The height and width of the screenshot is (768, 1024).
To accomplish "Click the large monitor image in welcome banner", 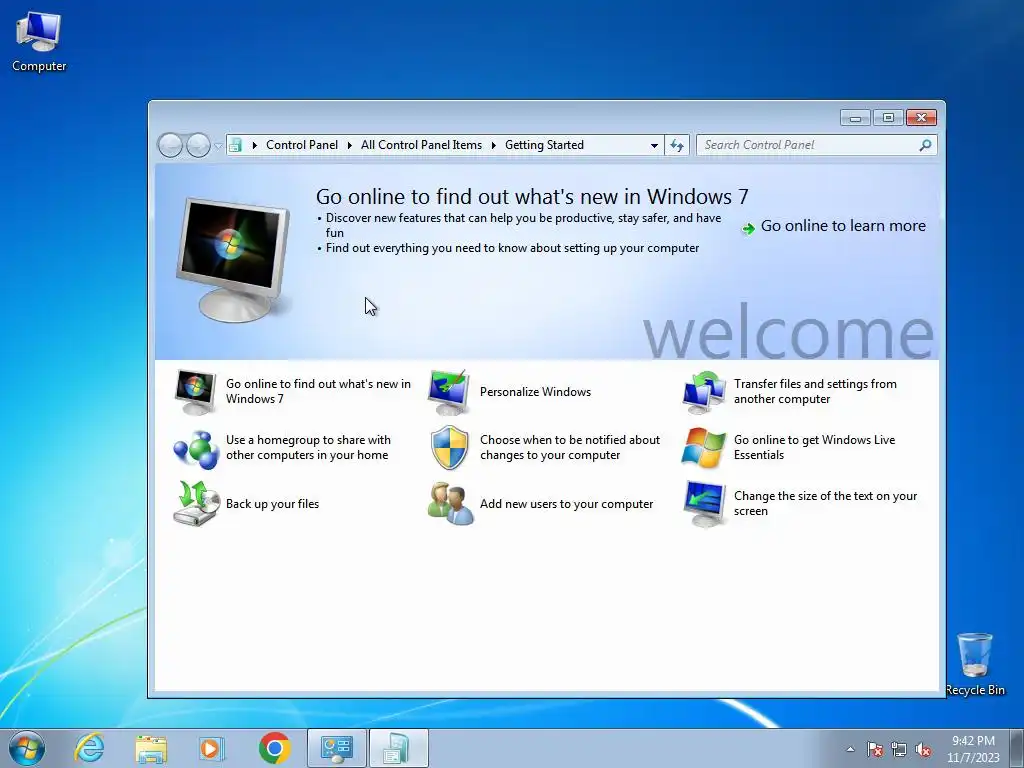I will tap(233, 259).
